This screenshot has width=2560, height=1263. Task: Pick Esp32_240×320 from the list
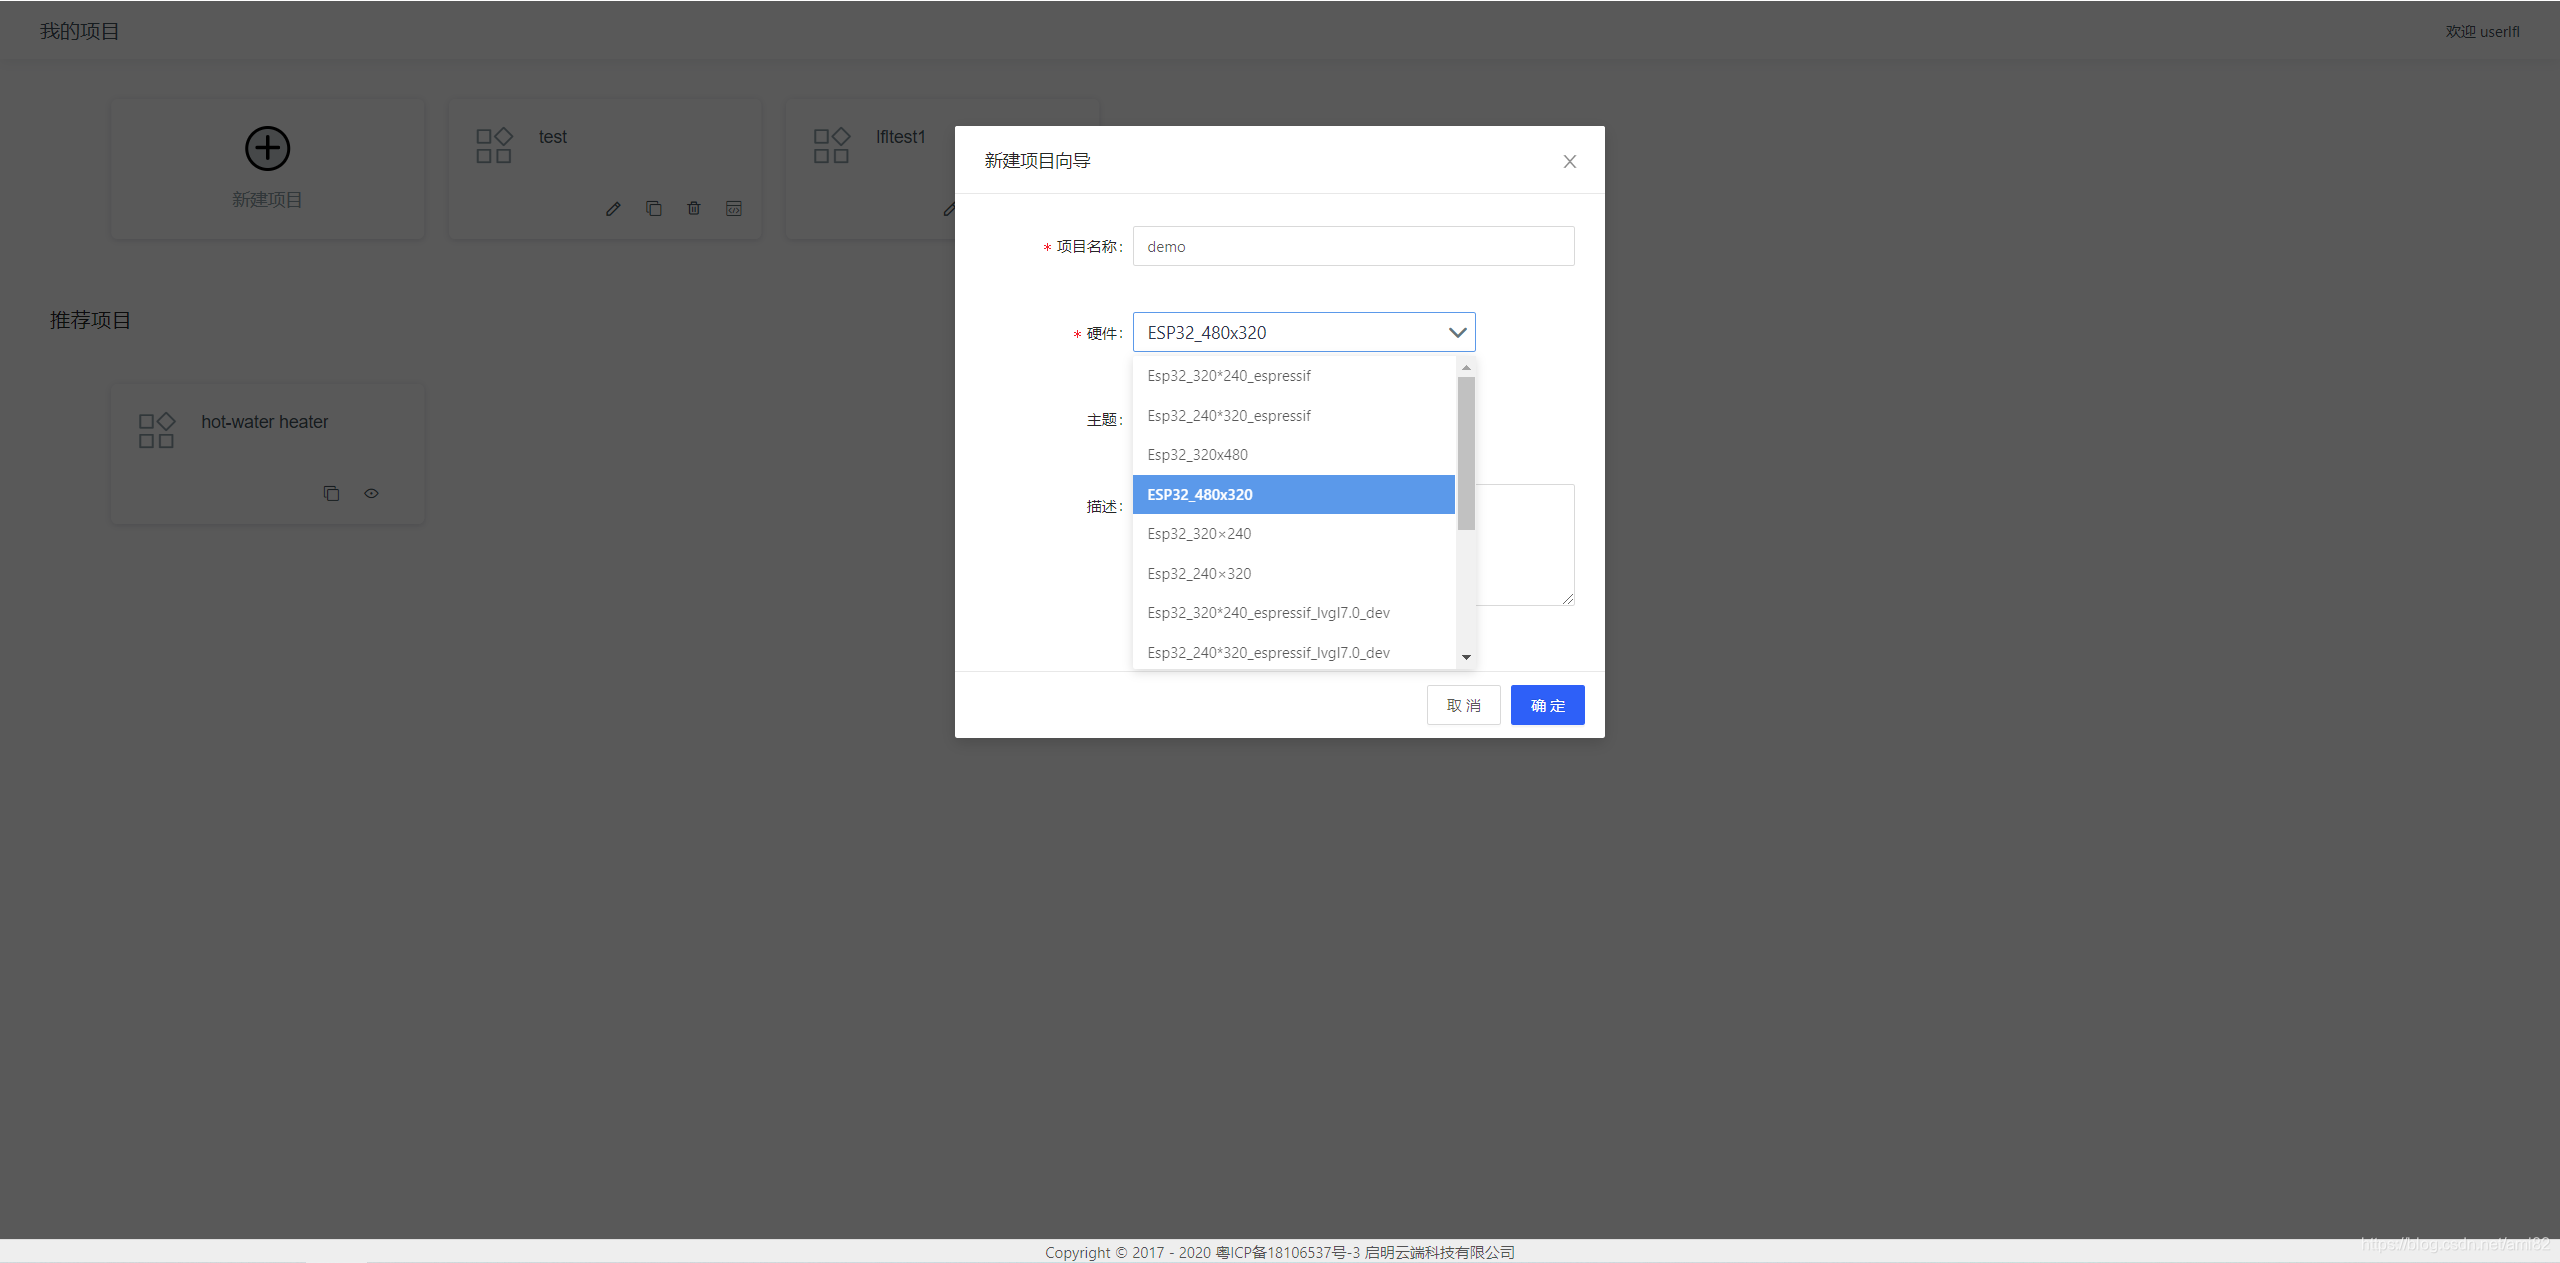1293,573
